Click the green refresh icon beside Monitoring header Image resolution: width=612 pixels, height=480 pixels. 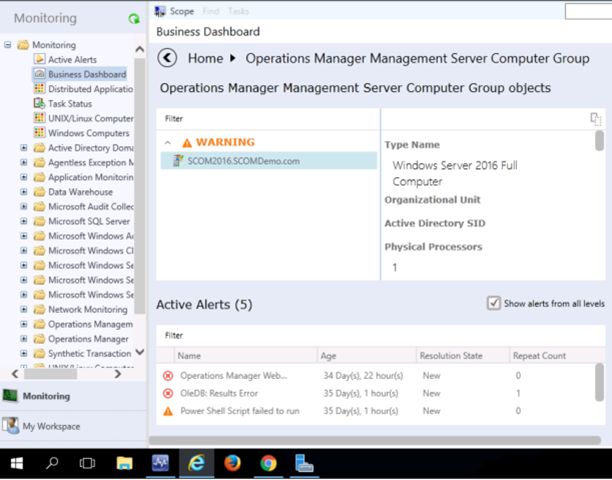[x=134, y=18]
